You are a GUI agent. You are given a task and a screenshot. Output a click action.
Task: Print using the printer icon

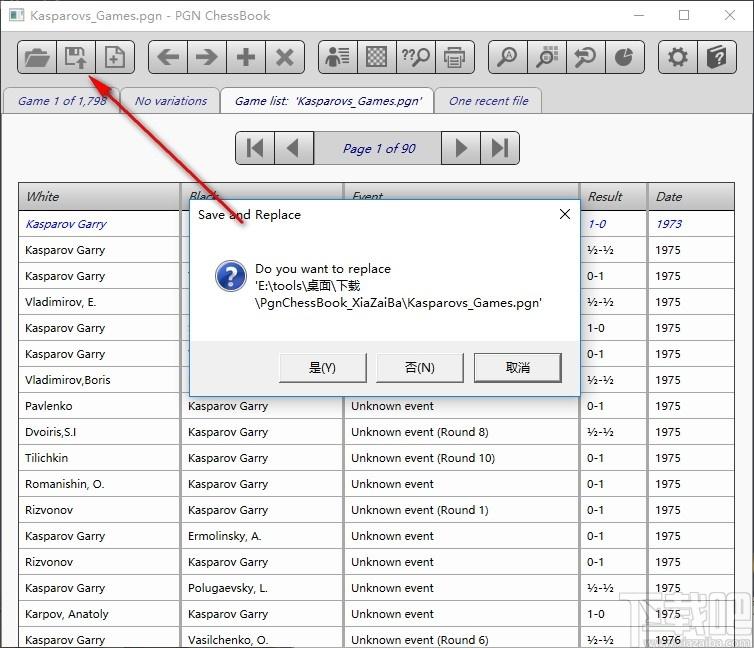coord(455,57)
